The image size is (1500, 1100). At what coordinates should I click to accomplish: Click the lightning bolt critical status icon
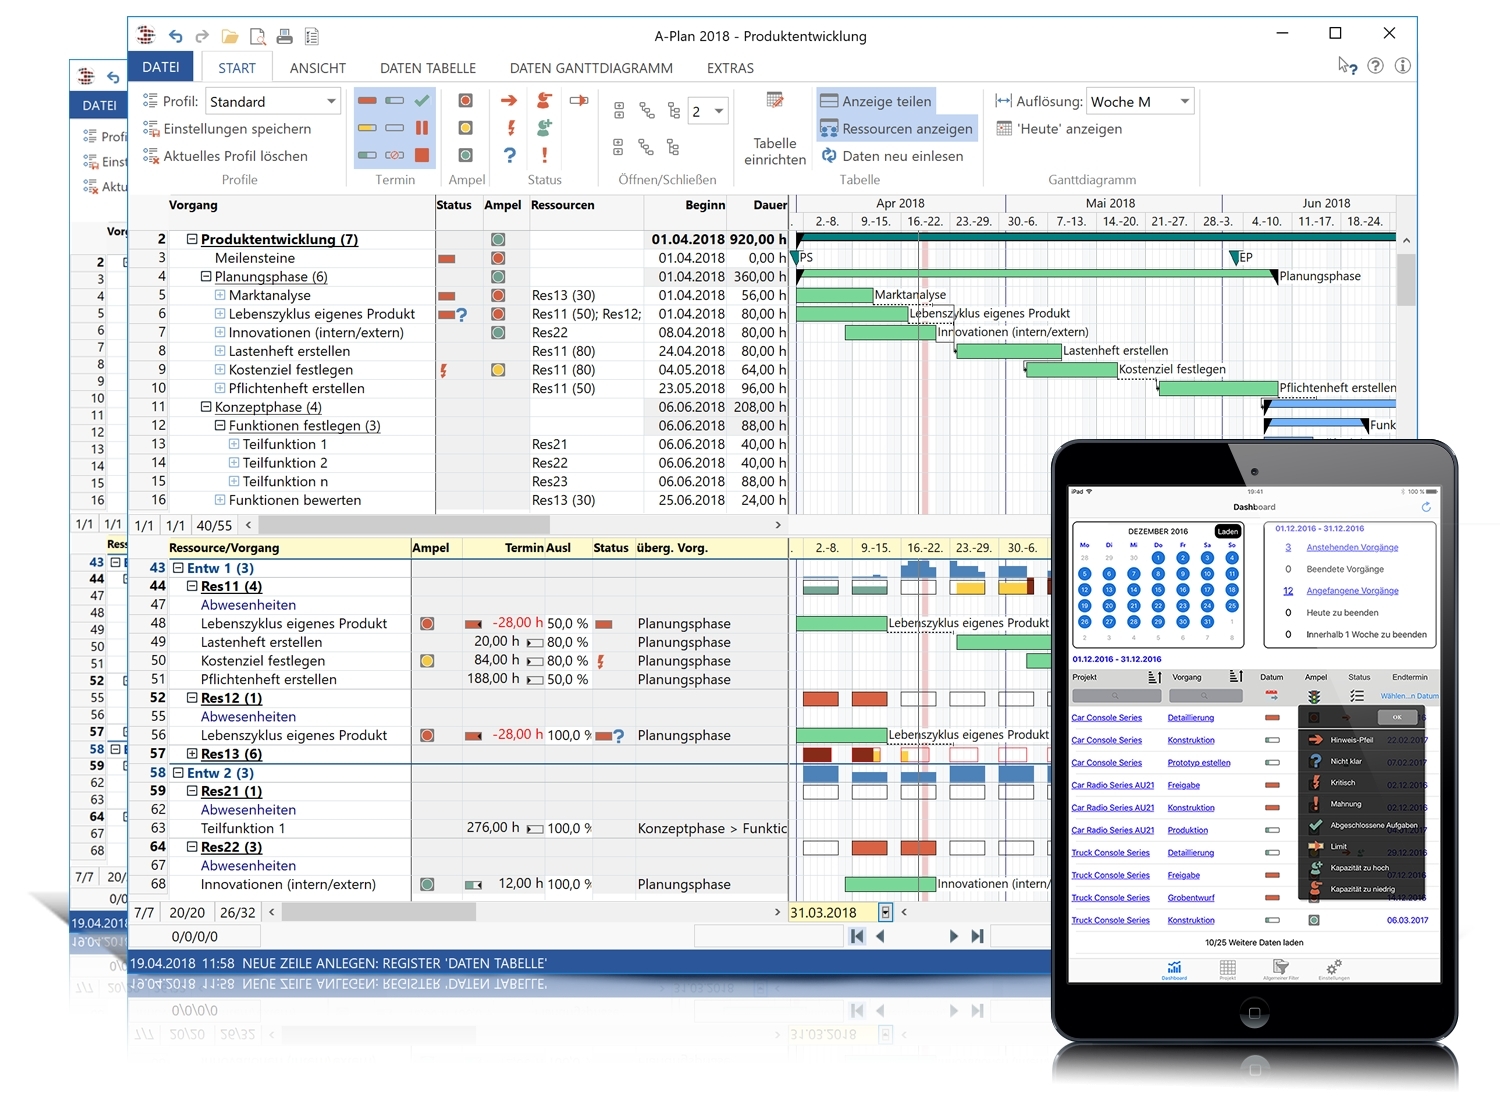(x=510, y=128)
